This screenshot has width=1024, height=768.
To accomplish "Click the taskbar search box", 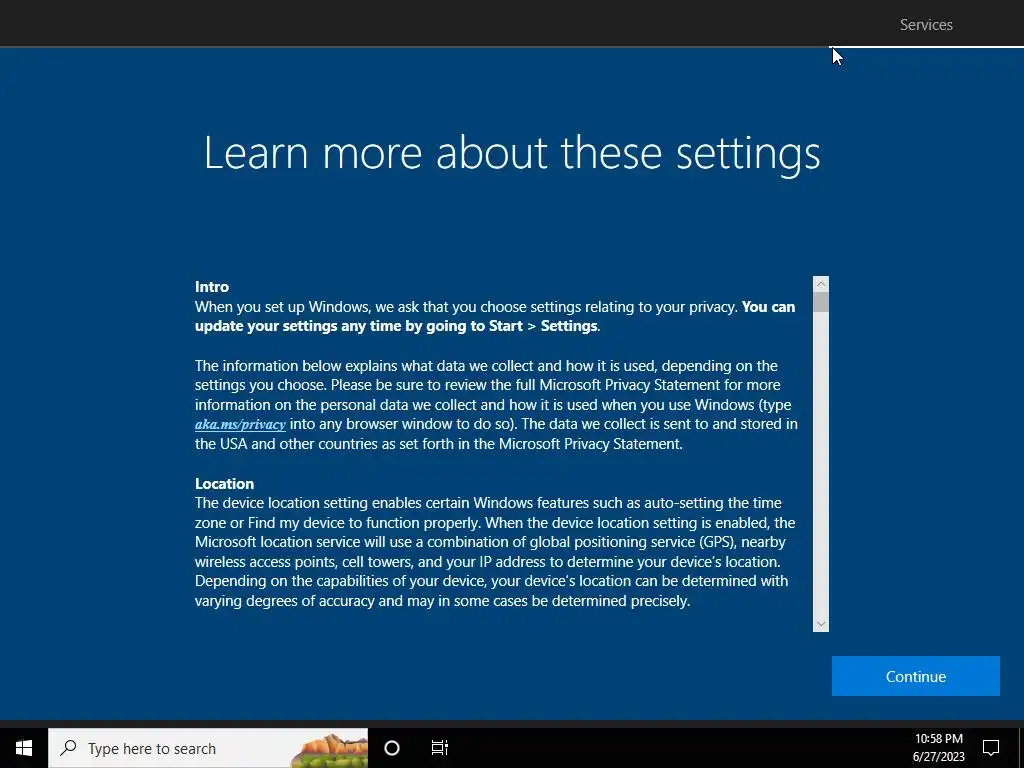I will pos(208,748).
